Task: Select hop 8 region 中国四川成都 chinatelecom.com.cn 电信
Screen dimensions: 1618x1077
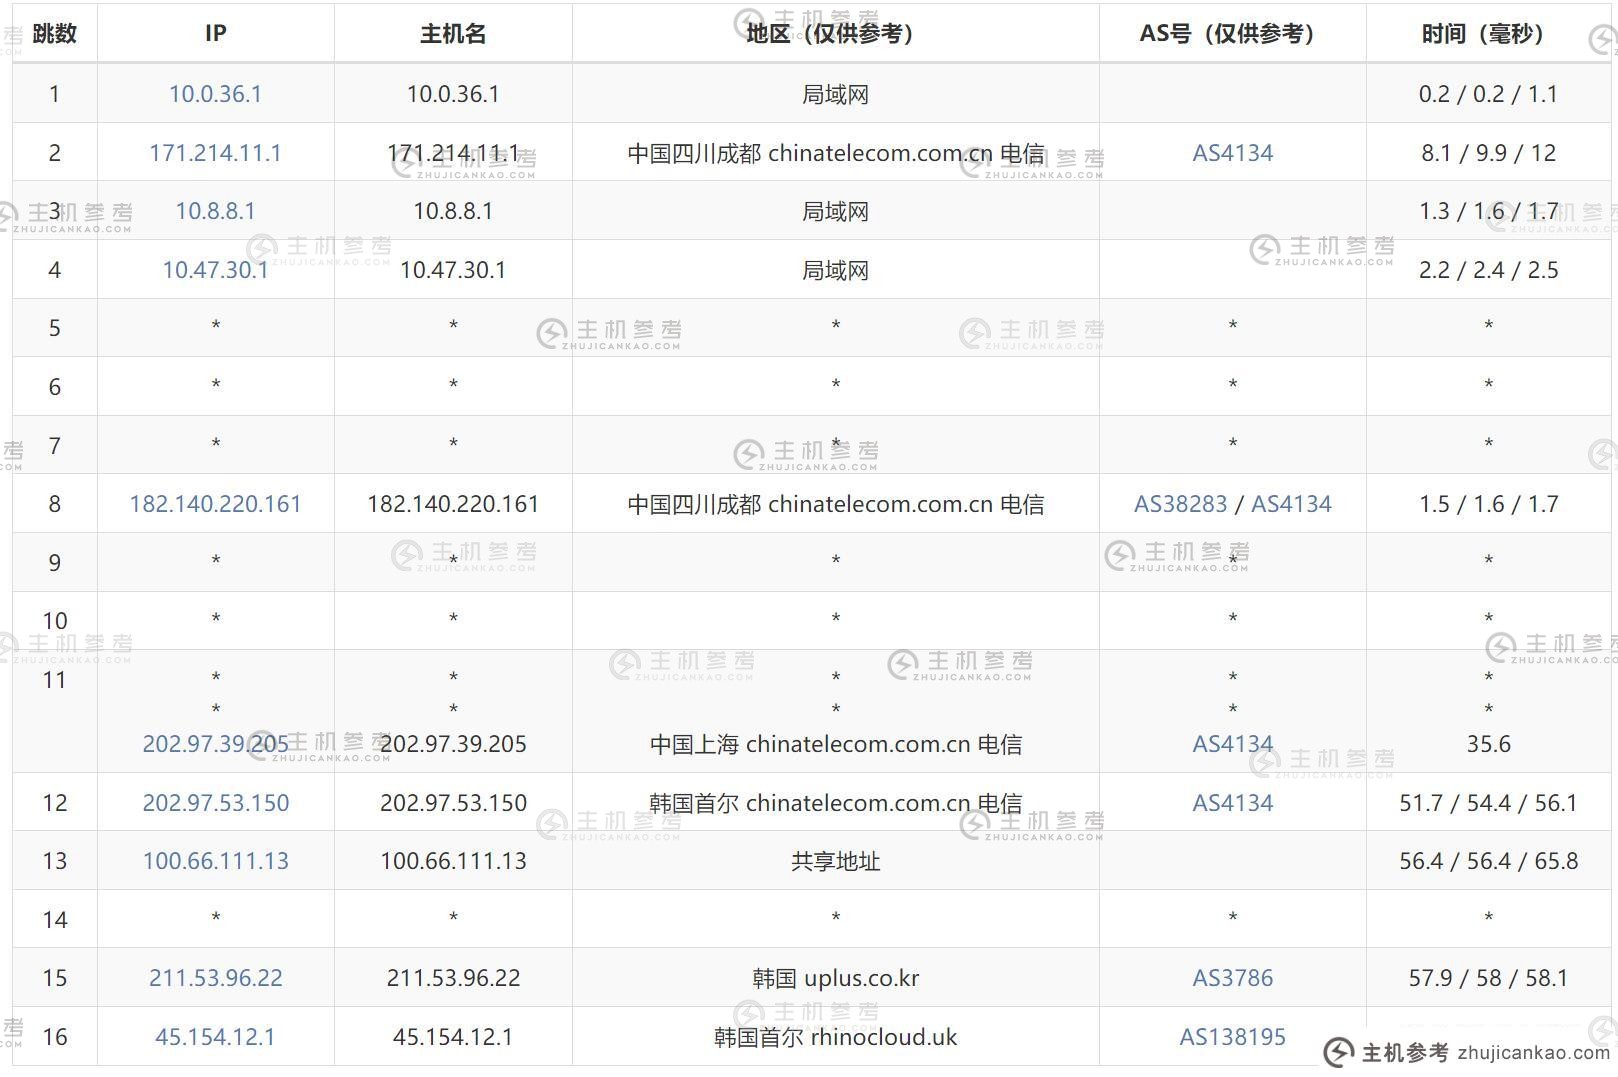Action: 835,504
